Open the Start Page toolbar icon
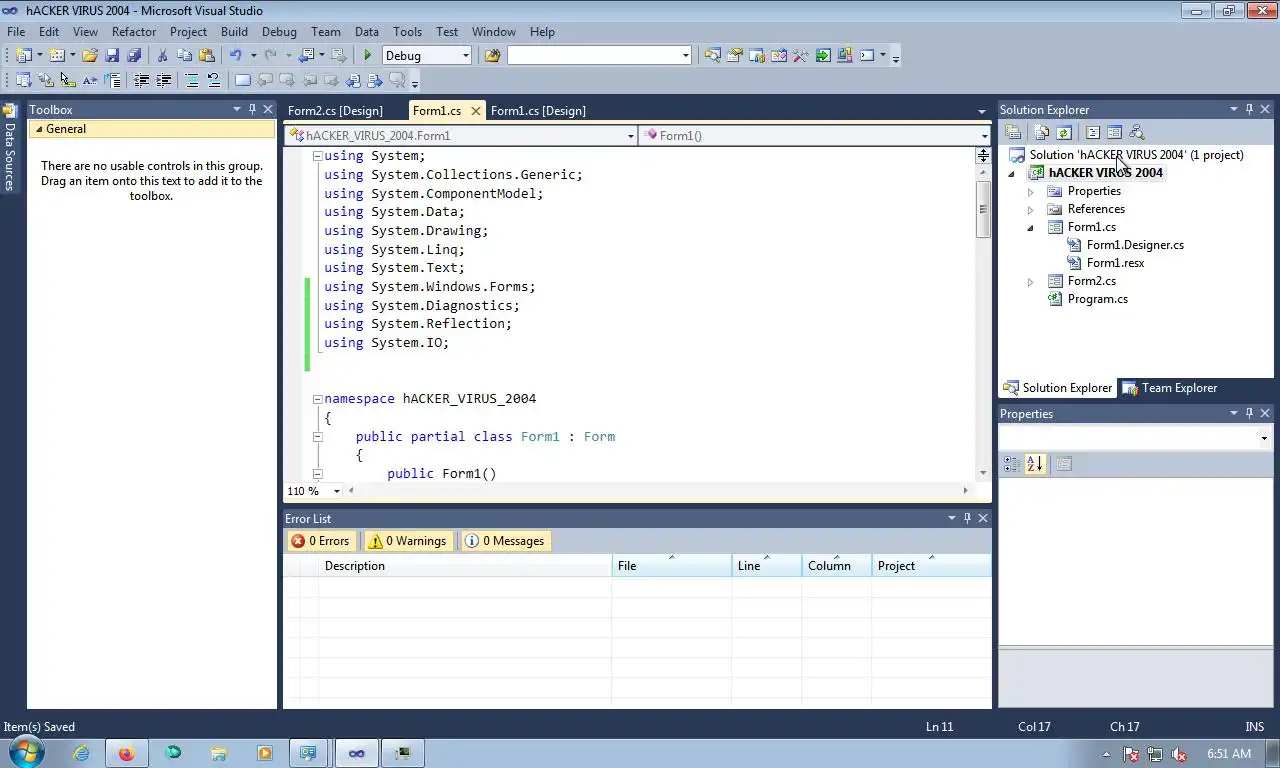The image size is (1280, 768). click(x=823, y=55)
